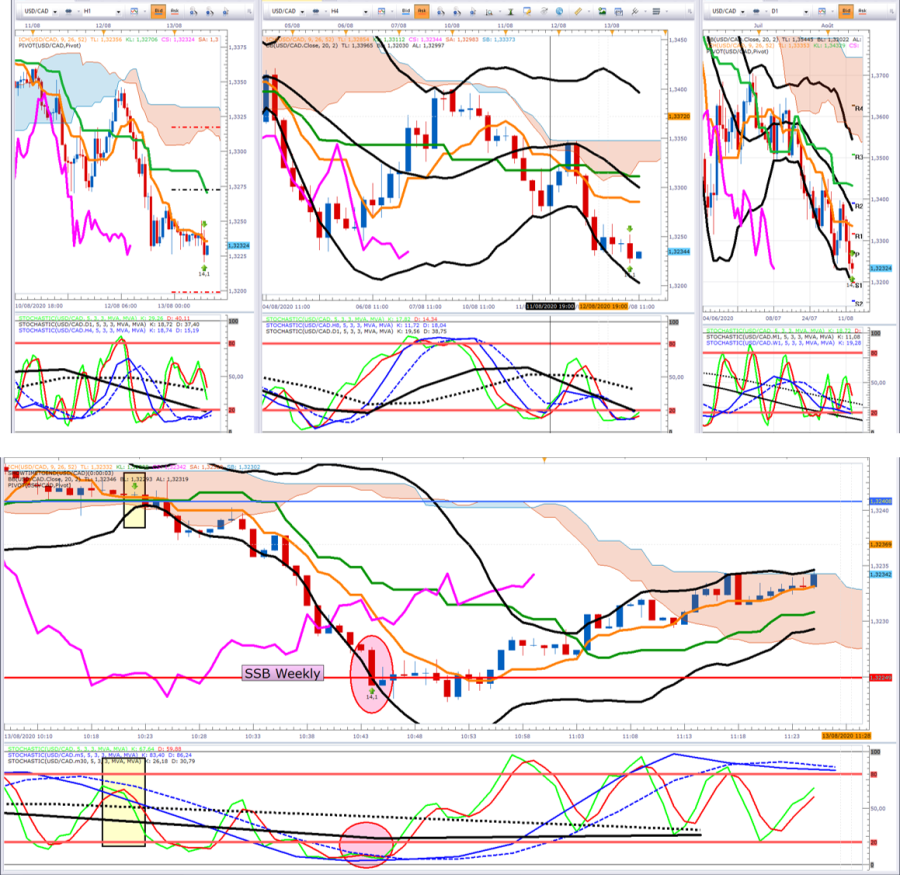Click the 1,32324 price label on H1 axis
The image size is (900, 875).
coord(239,246)
